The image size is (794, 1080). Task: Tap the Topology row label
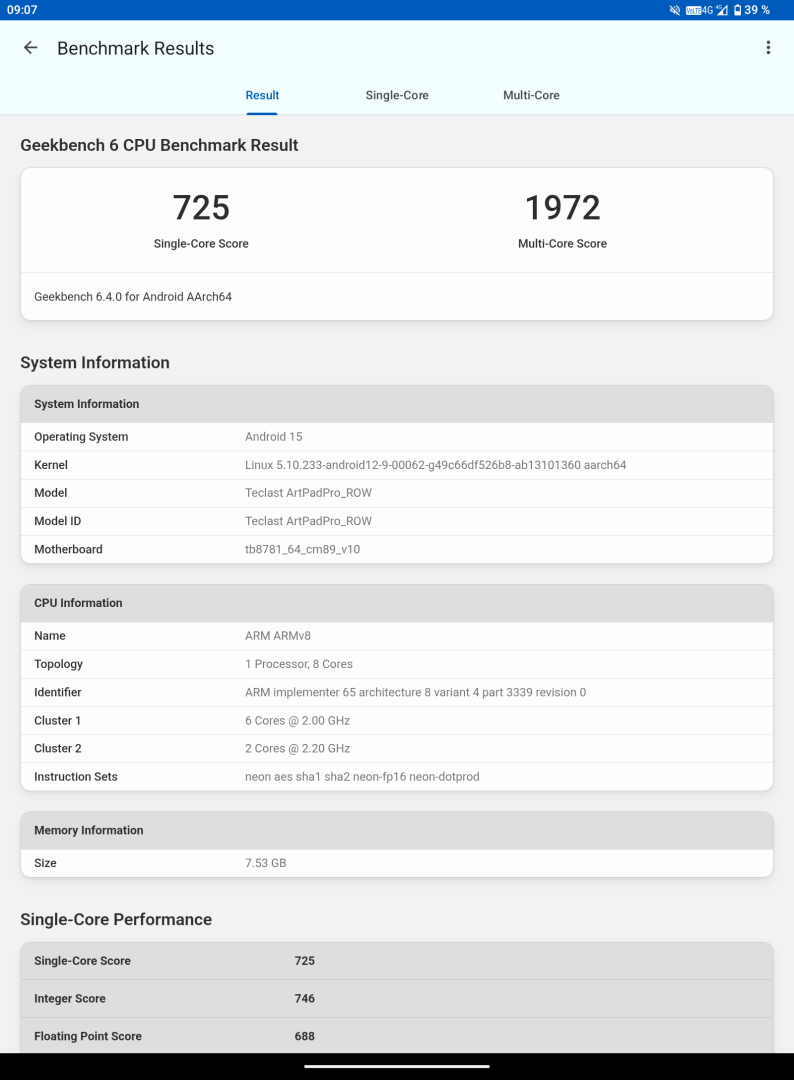59,664
